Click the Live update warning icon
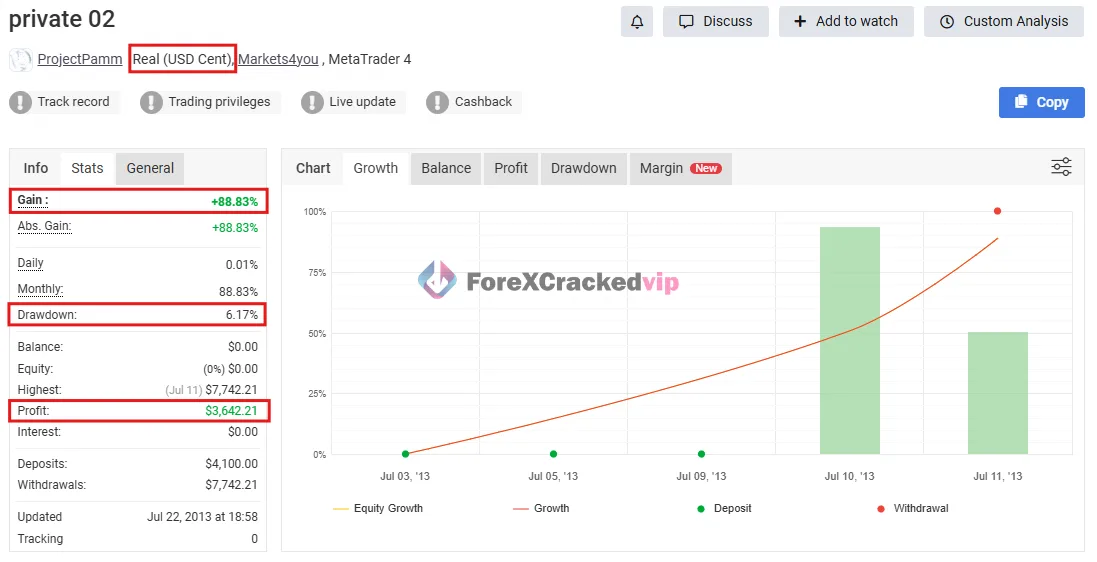1097x562 pixels. [x=312, y=102]
